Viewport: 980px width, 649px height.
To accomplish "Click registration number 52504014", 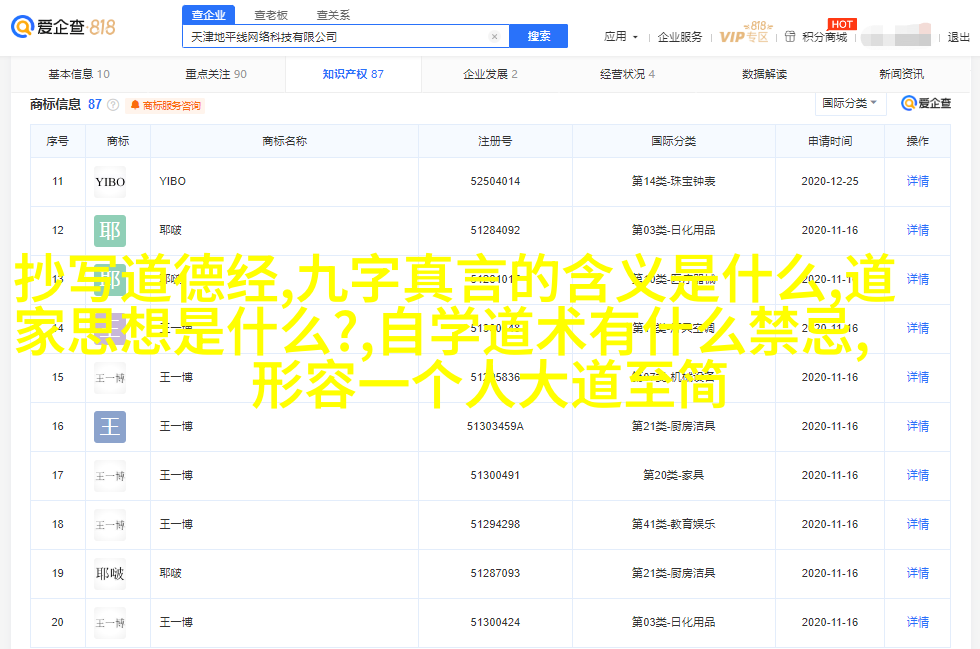I will click(x=495, y=181).
